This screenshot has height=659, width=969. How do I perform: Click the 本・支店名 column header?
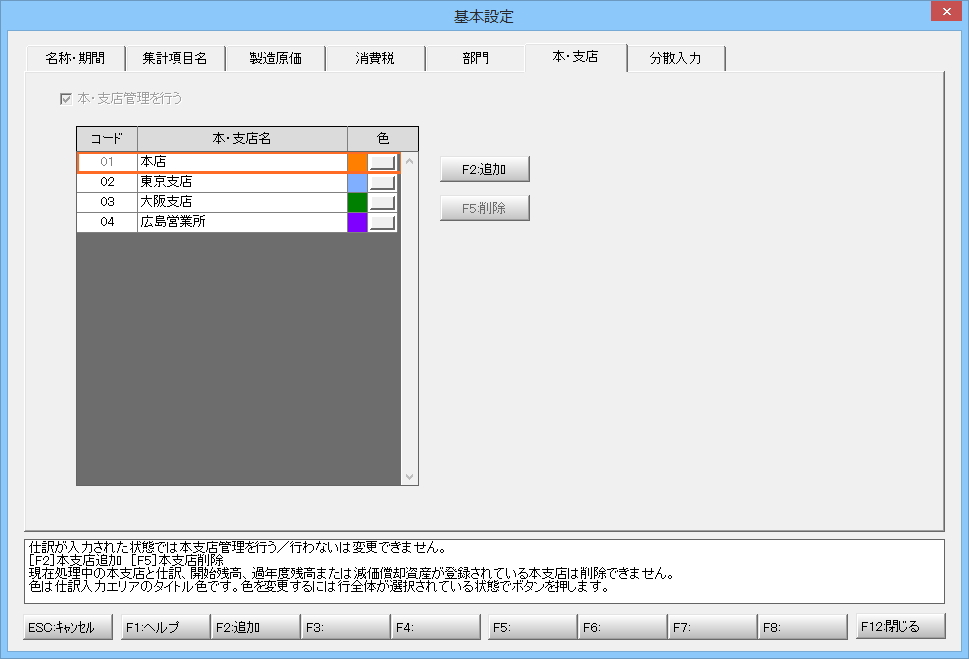(x=242, y=139)
